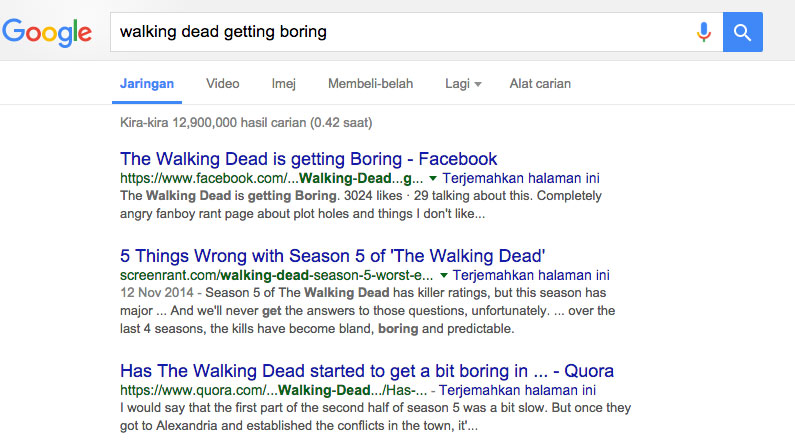Open the Quora 'Has The Walking Dead started' result
The image size is (795, 441).
367,371
